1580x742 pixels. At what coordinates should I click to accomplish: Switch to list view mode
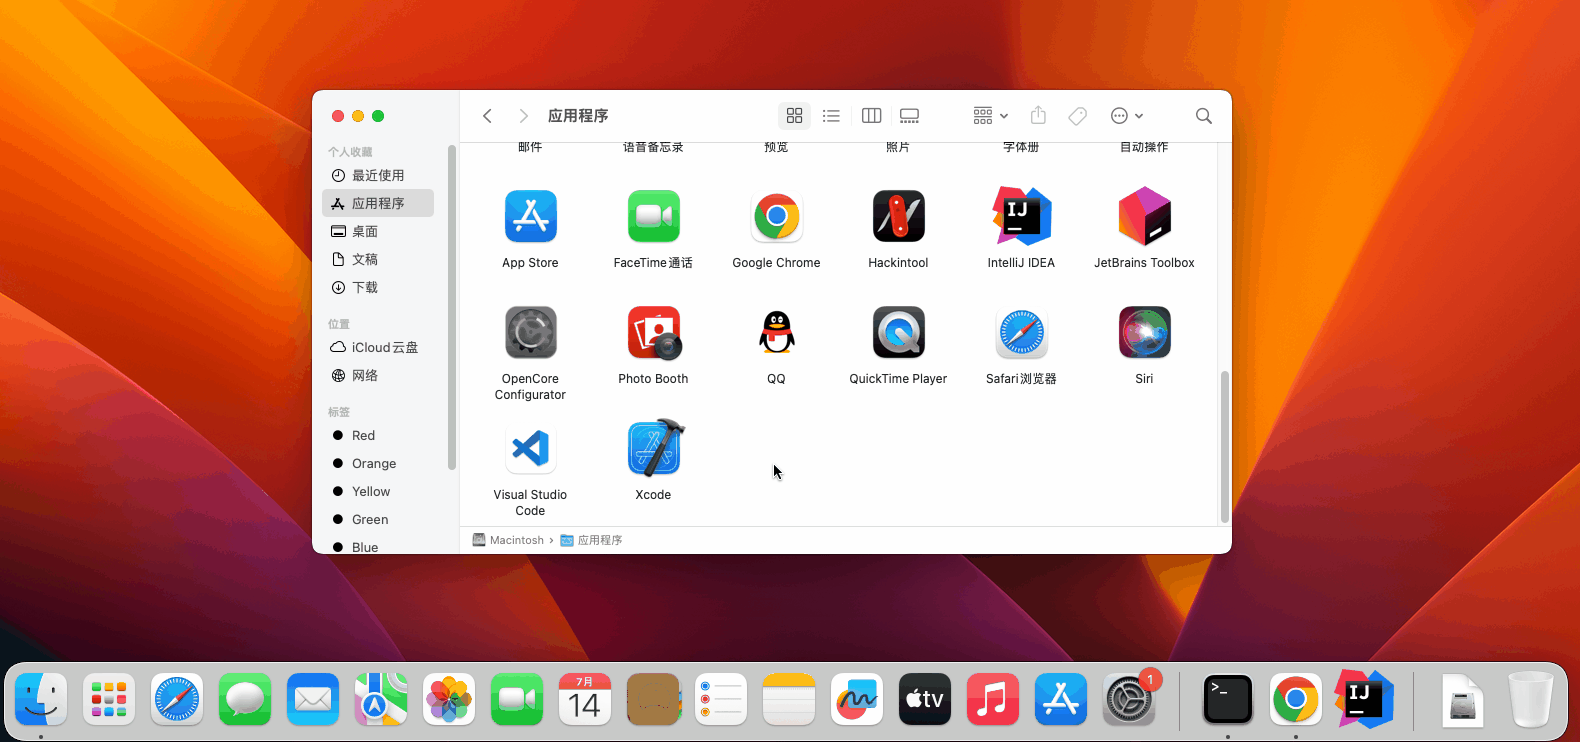pyautogui.click(x=831, y=116)
